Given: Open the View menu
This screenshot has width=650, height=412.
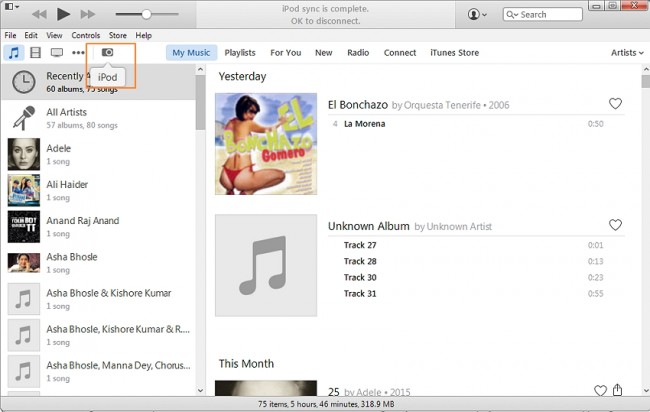Looking at the screenshot, I should [54, 36].
